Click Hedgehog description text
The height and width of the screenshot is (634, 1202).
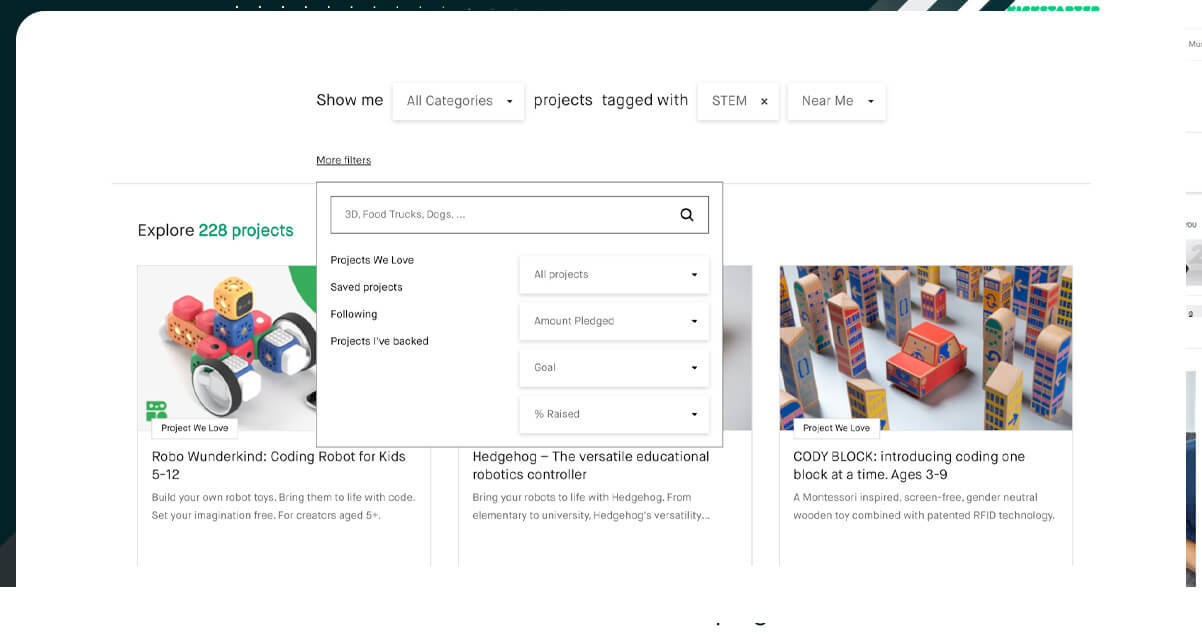[591, 506]
